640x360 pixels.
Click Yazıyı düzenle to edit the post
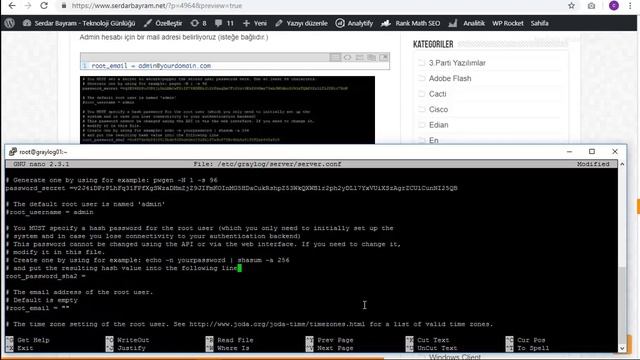pos(301,23)
